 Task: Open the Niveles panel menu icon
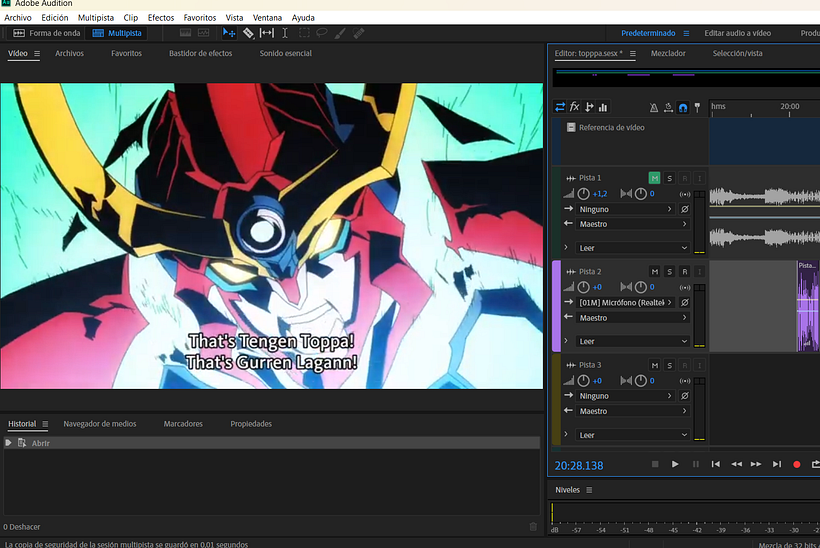tap(589, 490)
